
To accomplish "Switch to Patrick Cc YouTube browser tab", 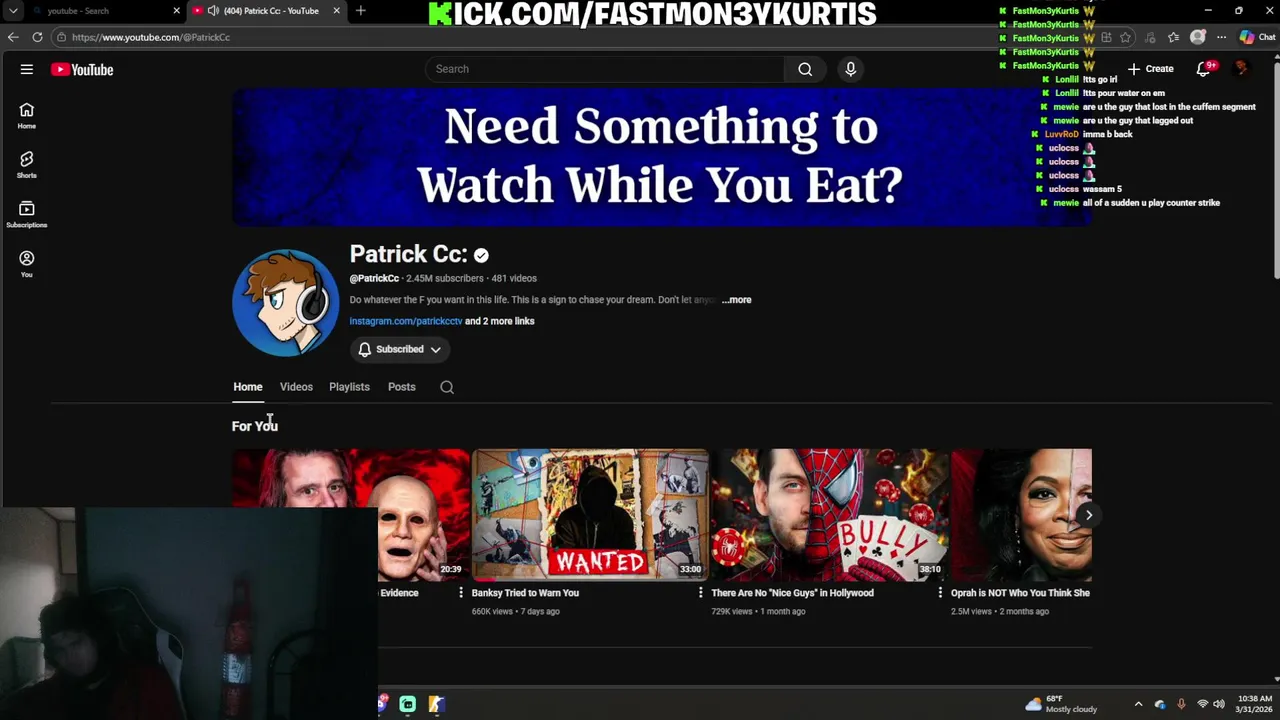I will point(267,11).
